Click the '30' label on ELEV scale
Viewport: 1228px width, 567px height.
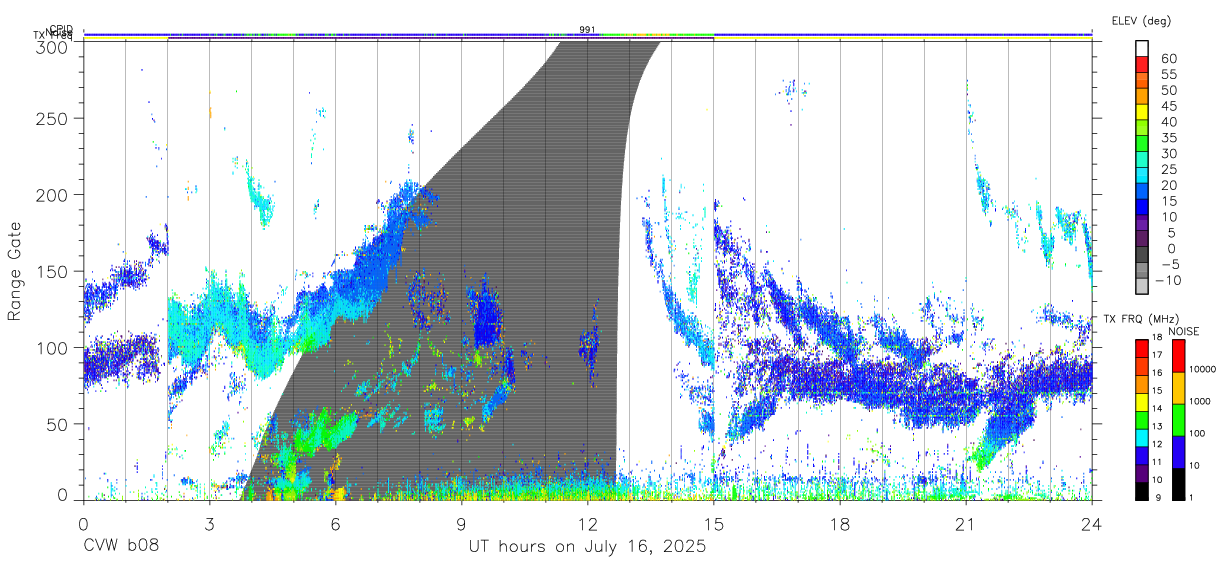pyautogui.click(x=1168, y=154)
